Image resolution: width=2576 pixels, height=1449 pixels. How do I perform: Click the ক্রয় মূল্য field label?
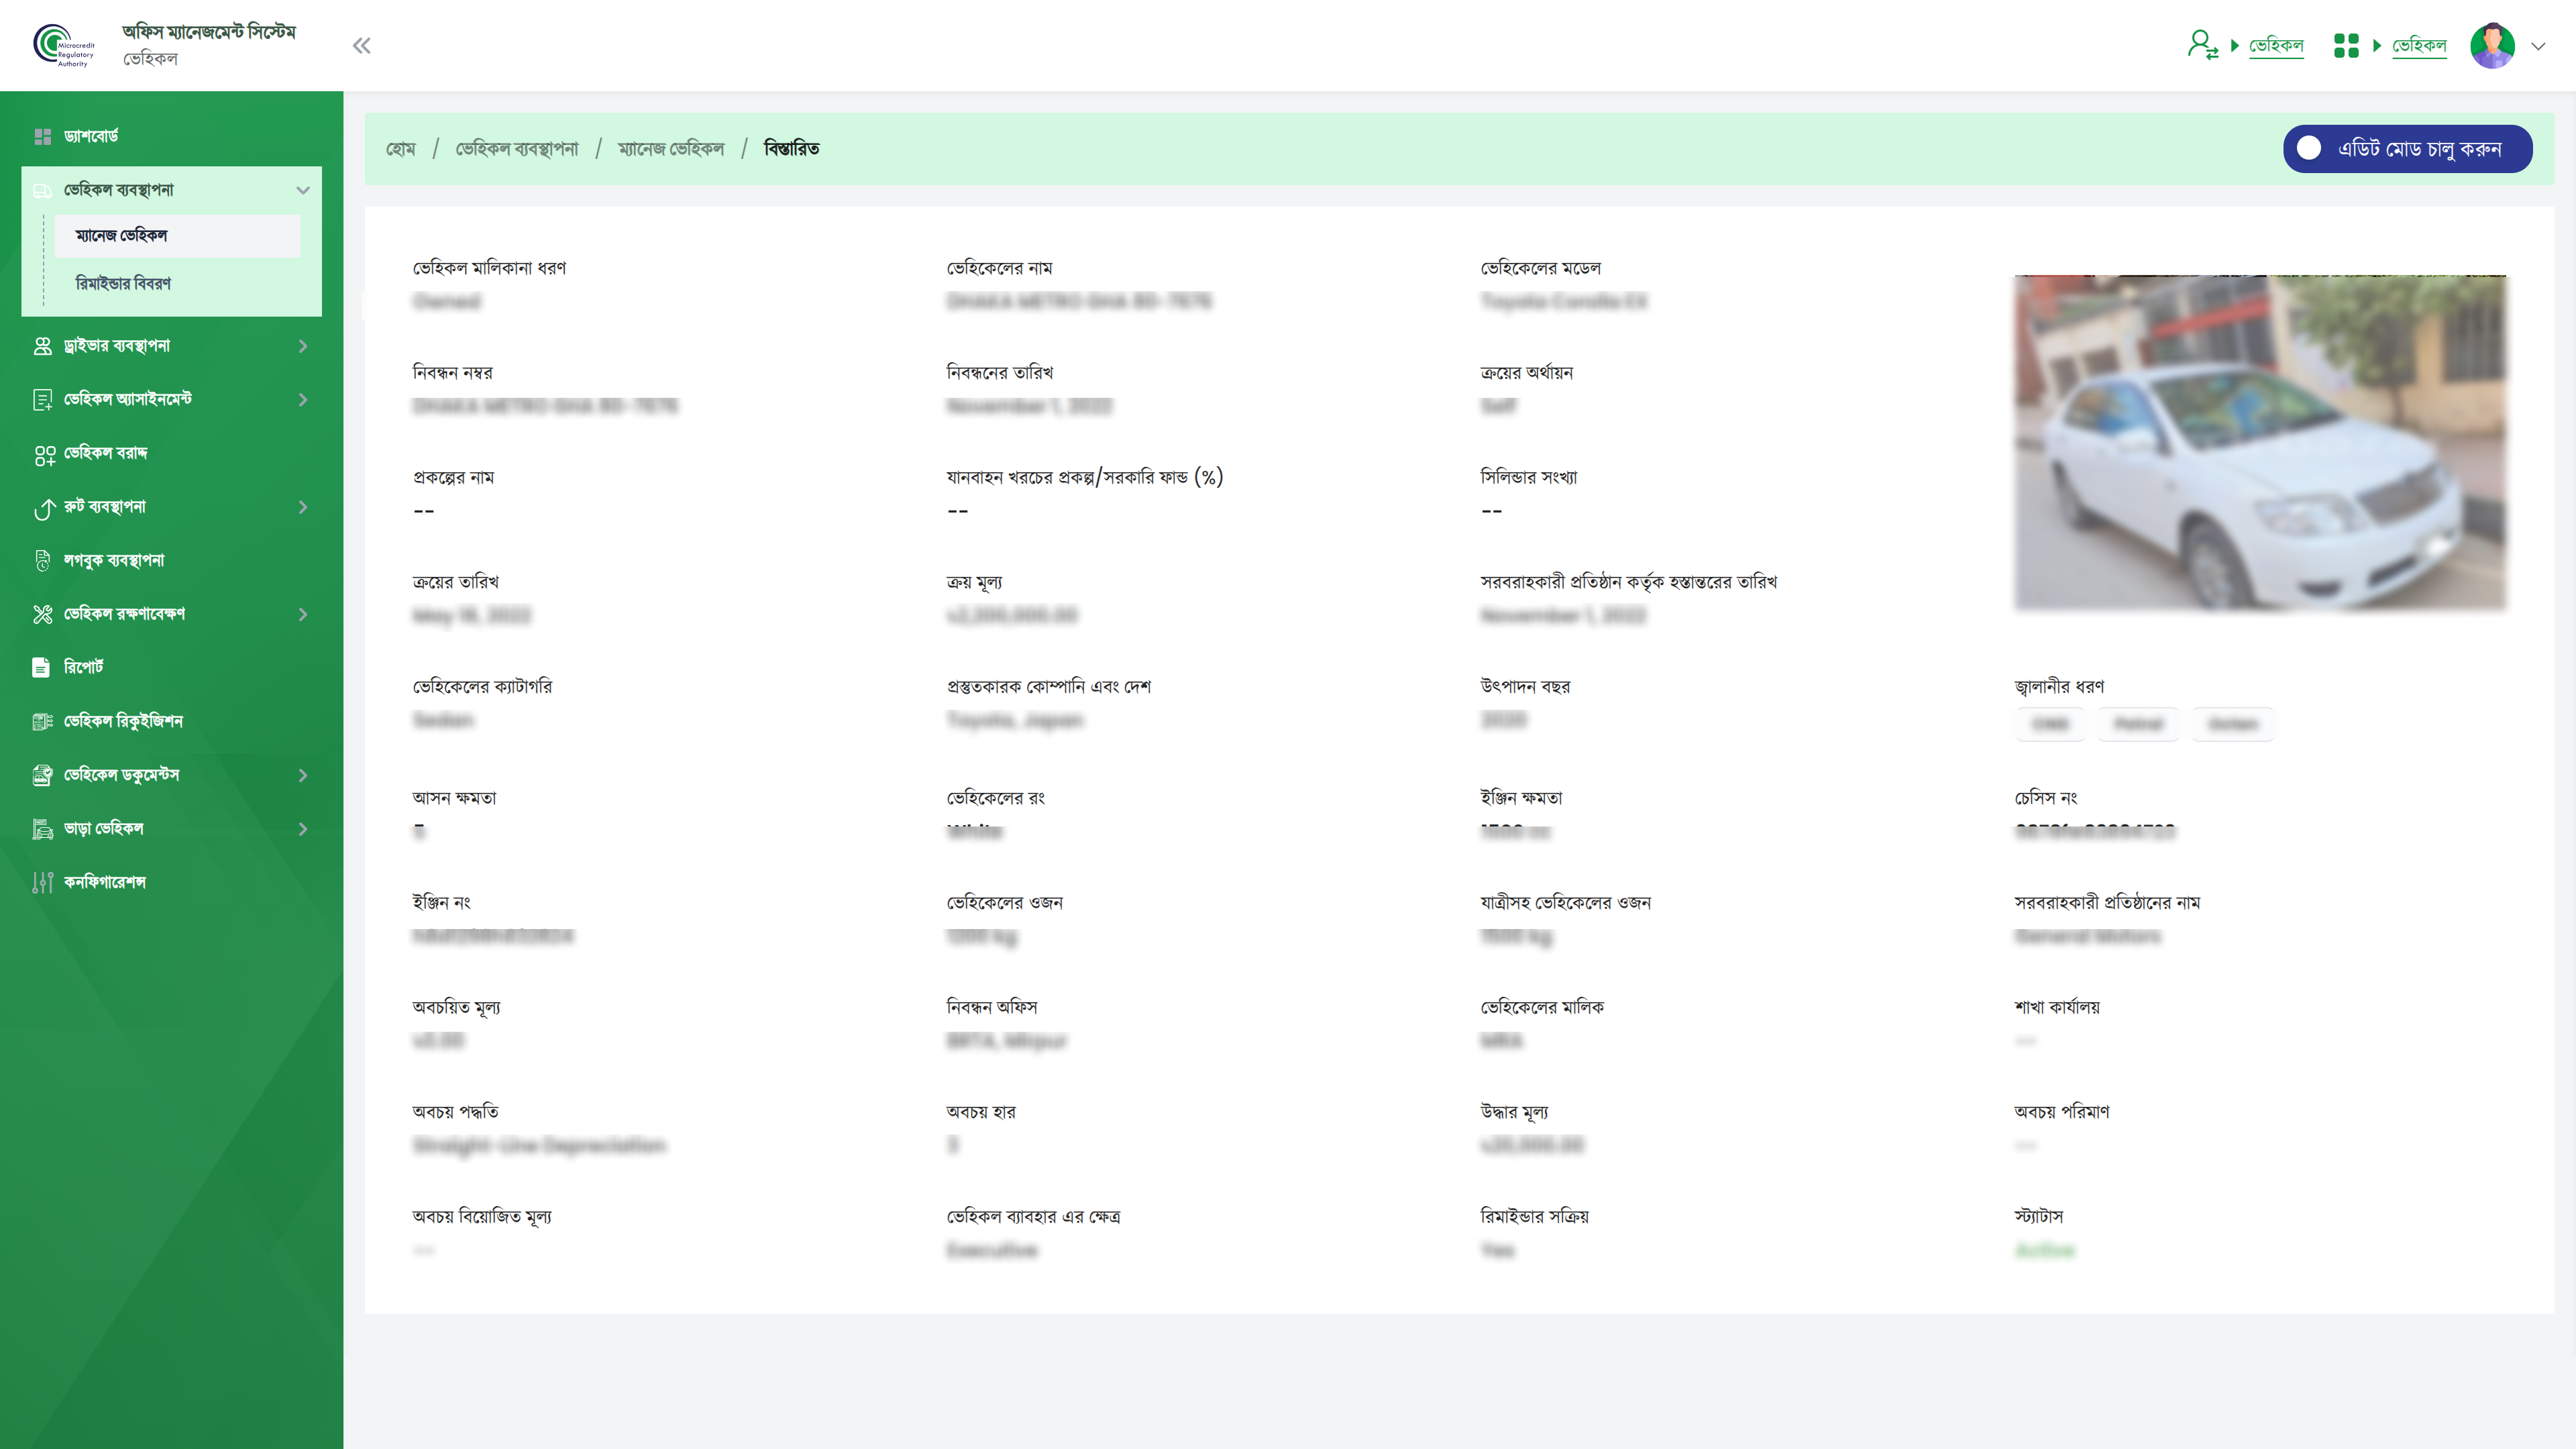(974, 582)
